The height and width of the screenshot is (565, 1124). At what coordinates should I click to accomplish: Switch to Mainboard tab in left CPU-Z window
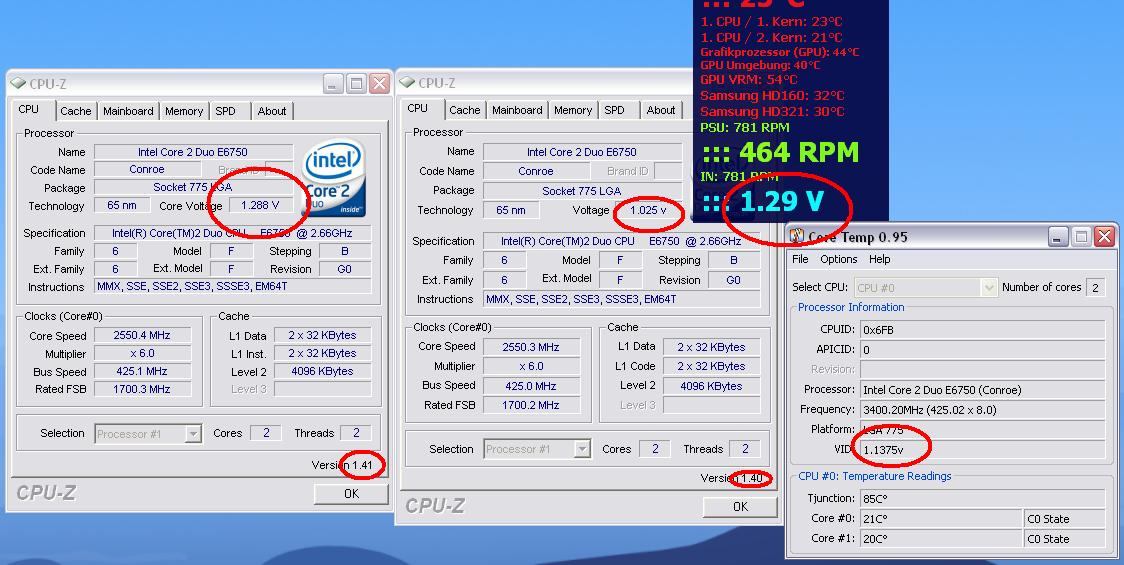(x=128, y=111)
